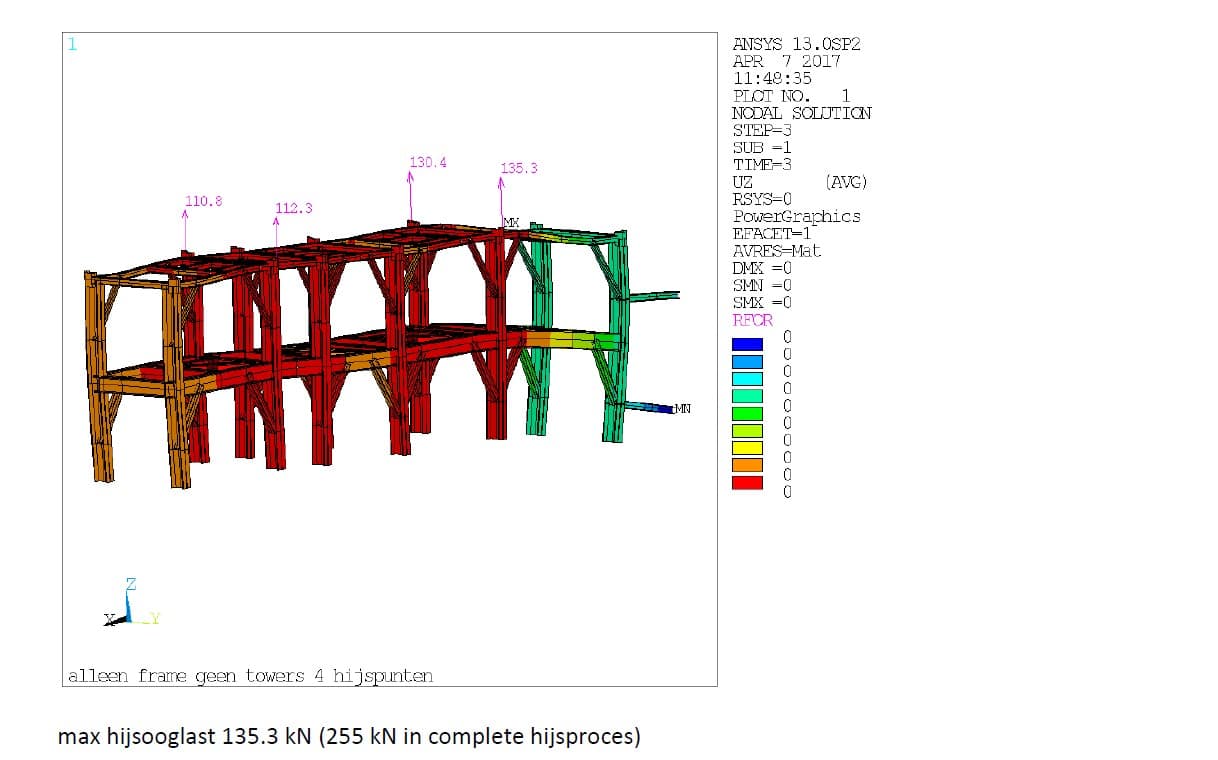This screenshot has height=760, width=1218.
Task: Click the 'TIME=3' text
Action: point(763,165)
